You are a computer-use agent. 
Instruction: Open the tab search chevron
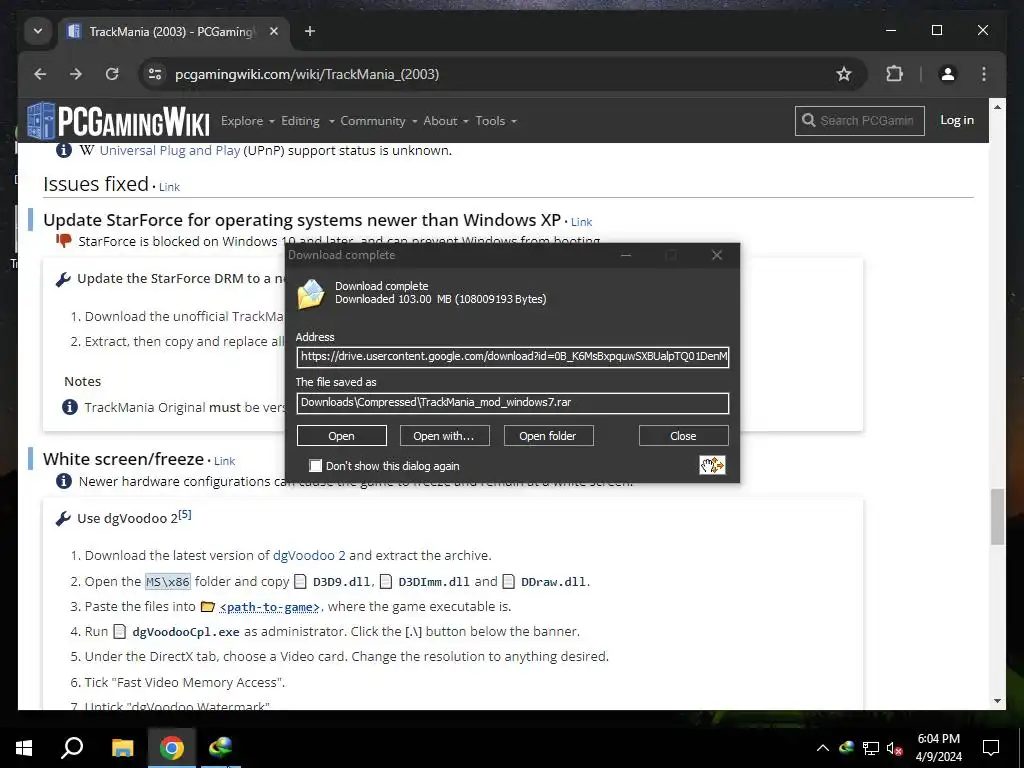(38, 31)
